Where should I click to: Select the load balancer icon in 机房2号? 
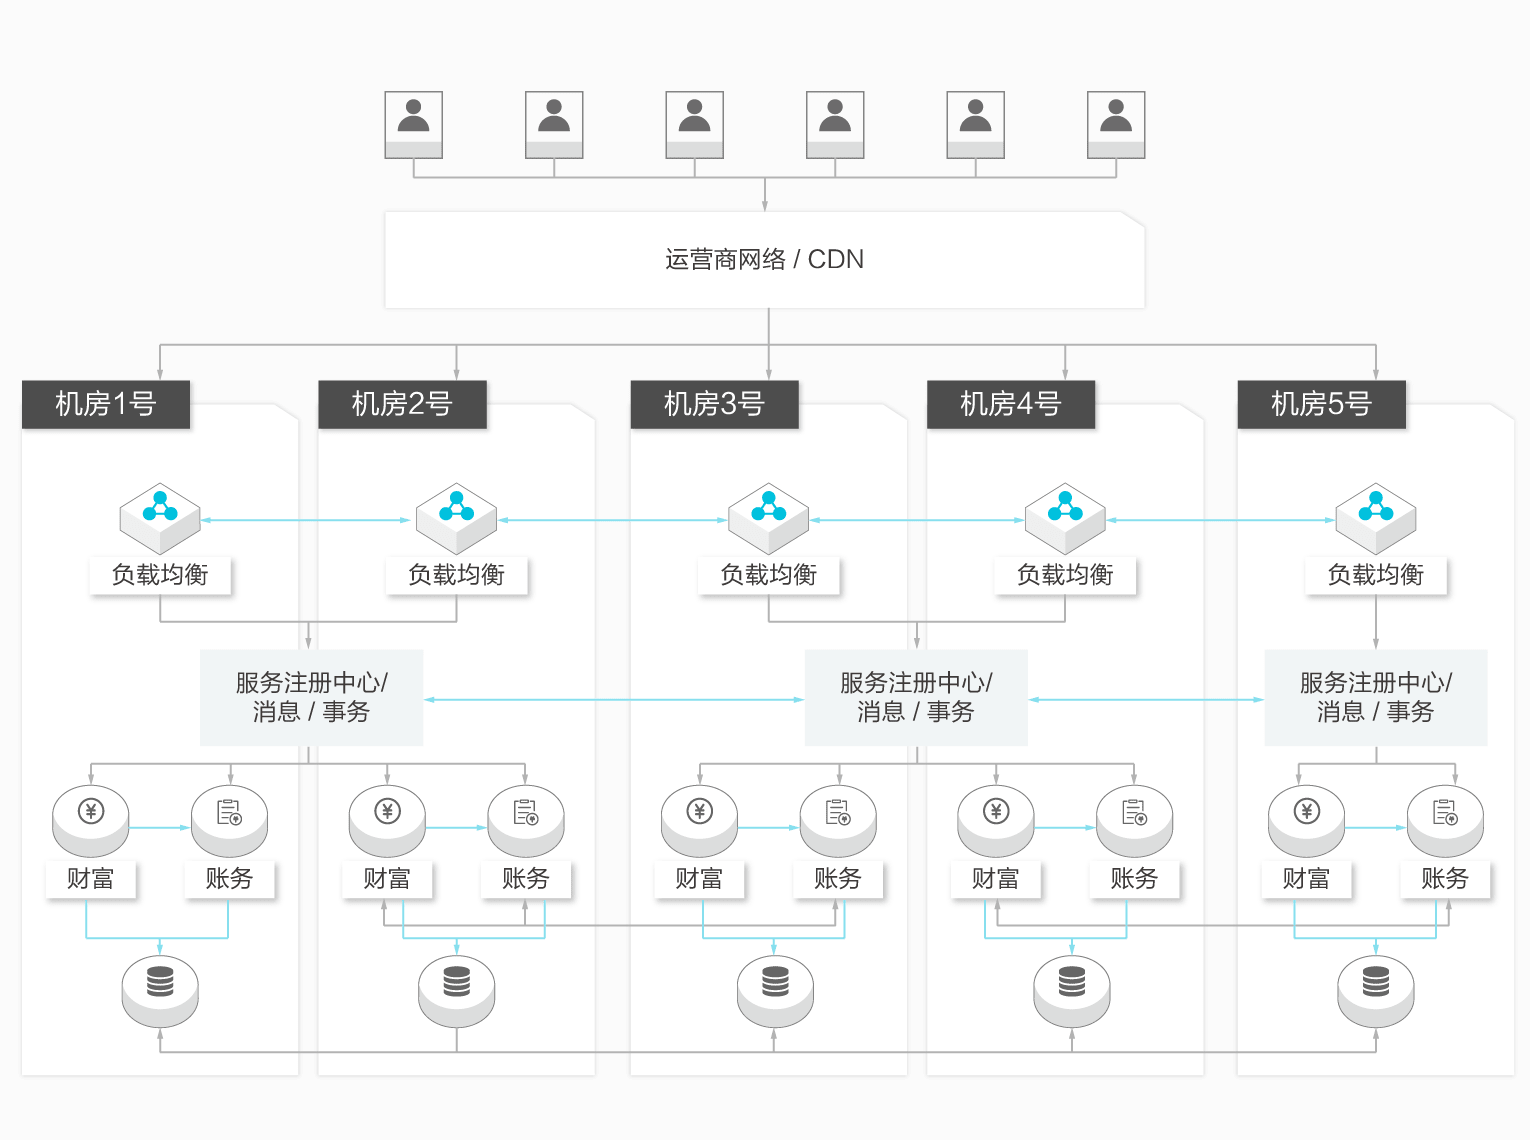(x=456, y=518)
